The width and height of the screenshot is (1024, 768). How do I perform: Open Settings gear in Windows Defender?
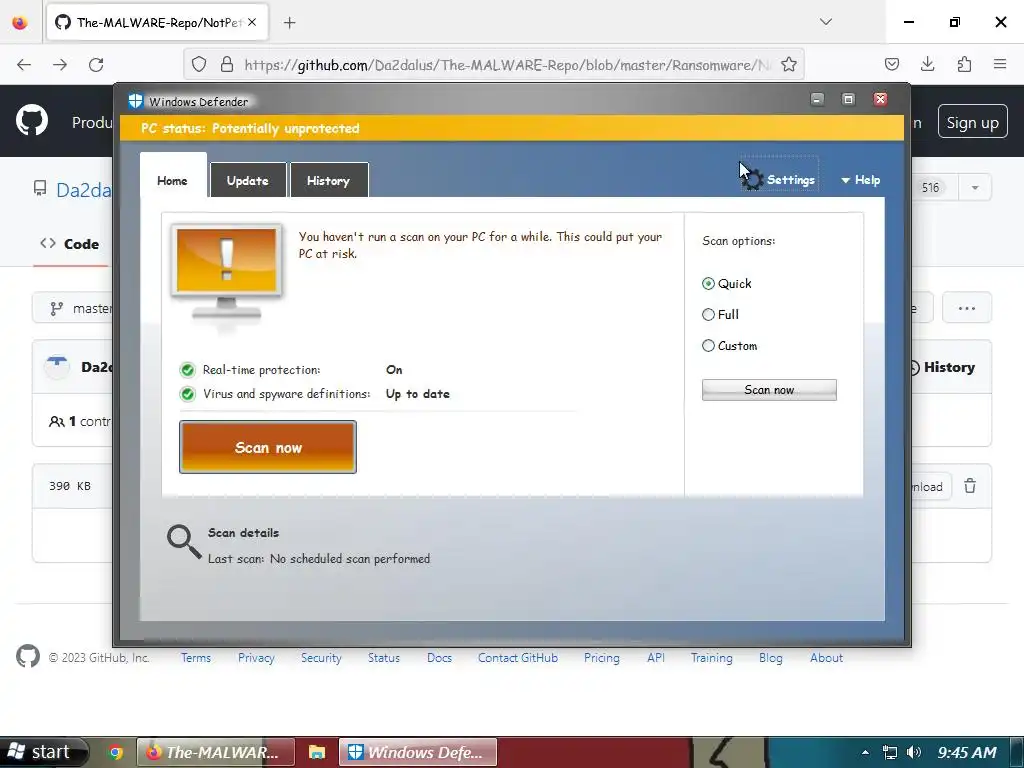click(780, 180)
